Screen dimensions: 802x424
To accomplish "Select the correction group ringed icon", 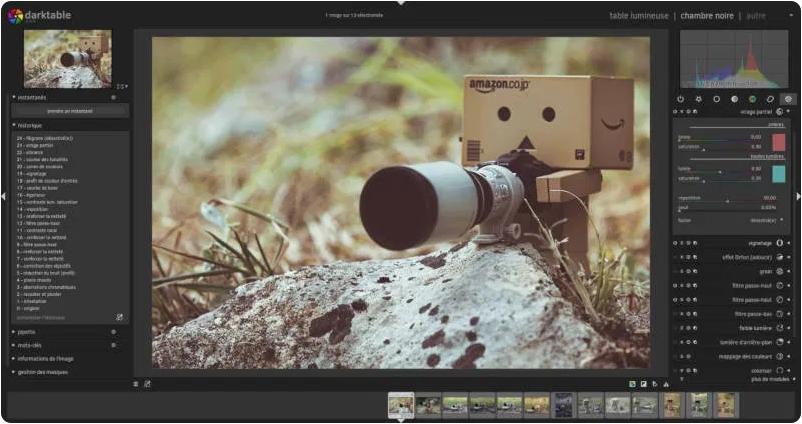I will 770,99.
